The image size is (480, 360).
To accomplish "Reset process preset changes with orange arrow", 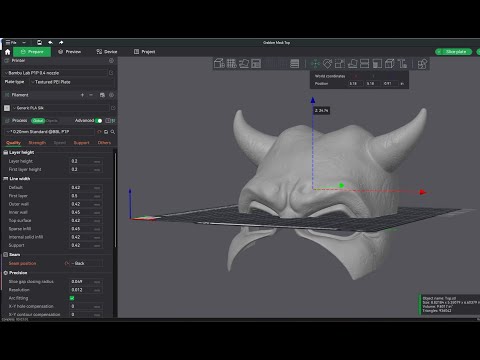I will coord(99,132).
